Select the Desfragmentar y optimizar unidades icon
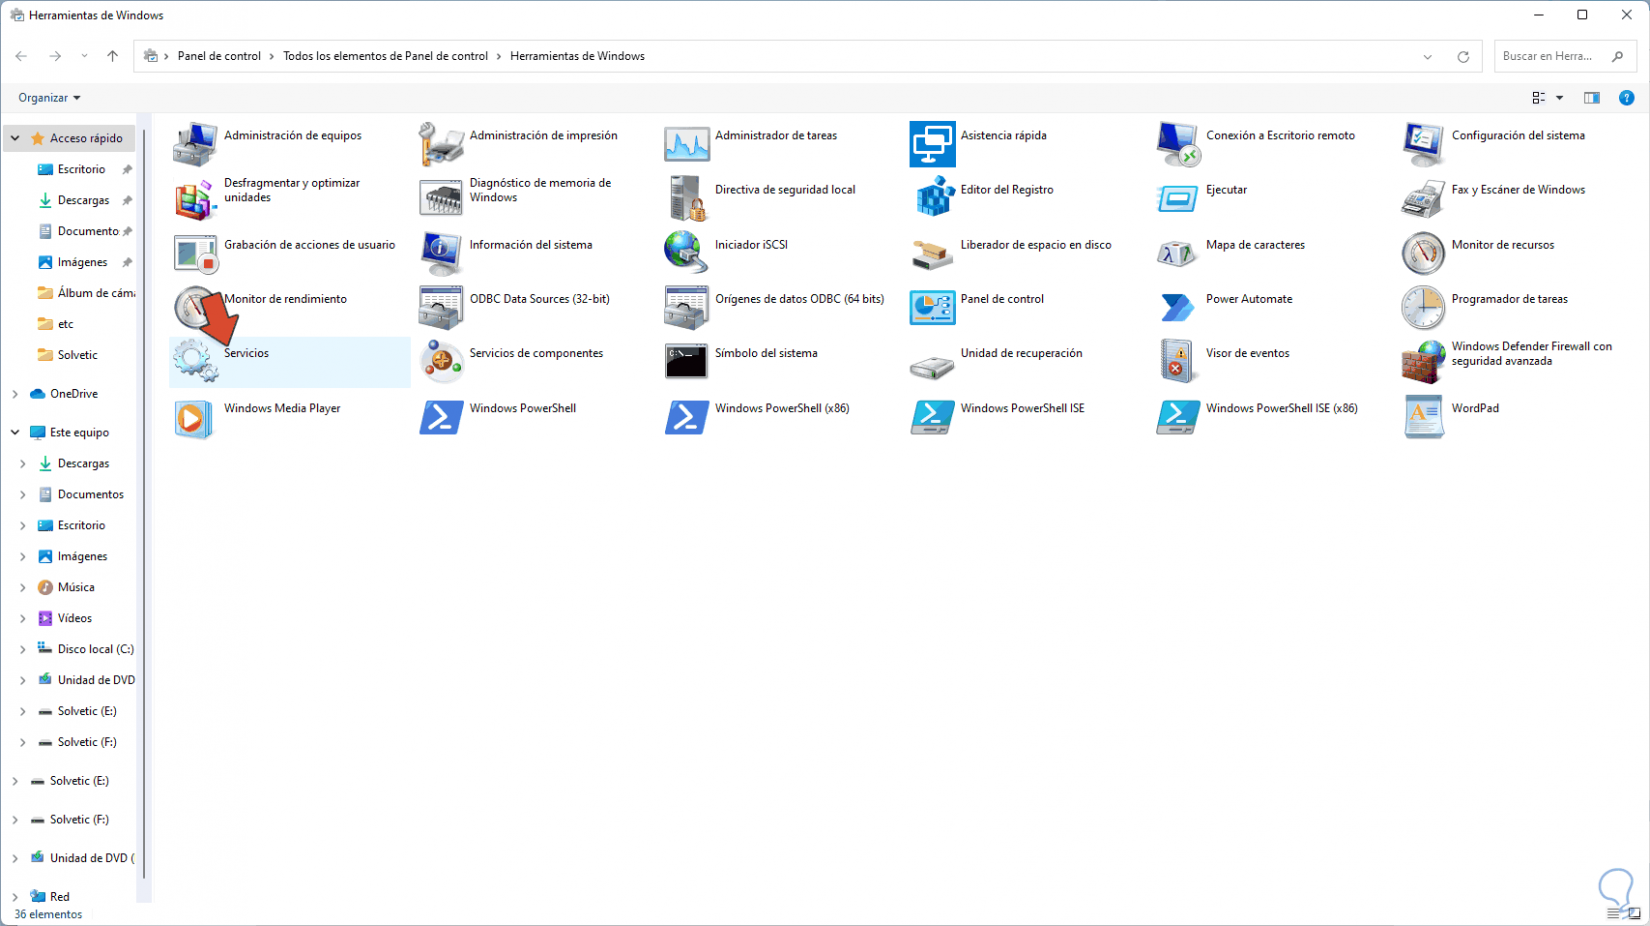Image resolution: width=1650 pixels, height=926 pixels. tap(195, 198)
